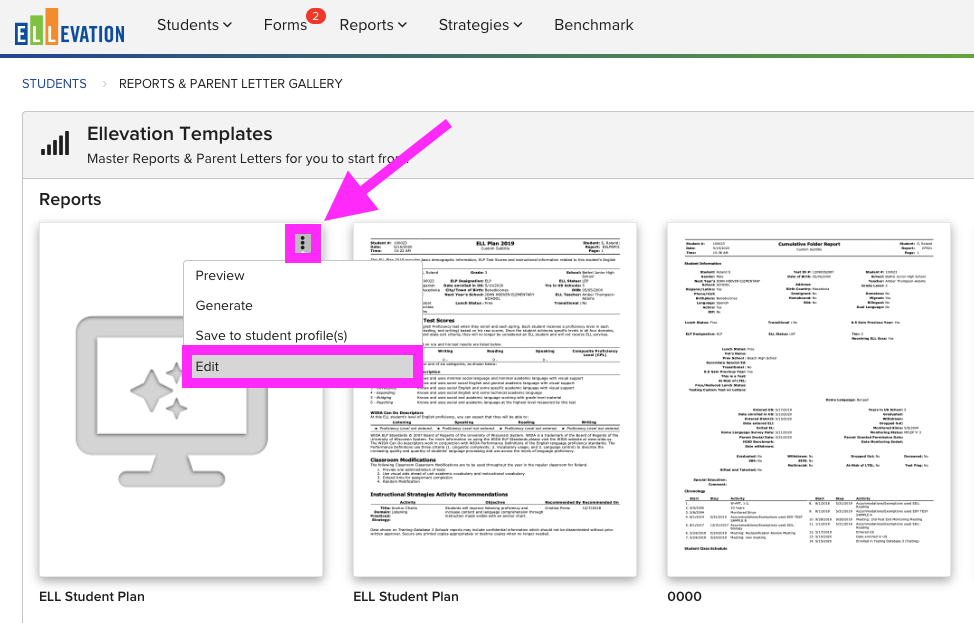Image resolution: width=974 pixels, height=623 pixels.
Task: Open the Students dropdown menu
Action: (x=194, y=25)
